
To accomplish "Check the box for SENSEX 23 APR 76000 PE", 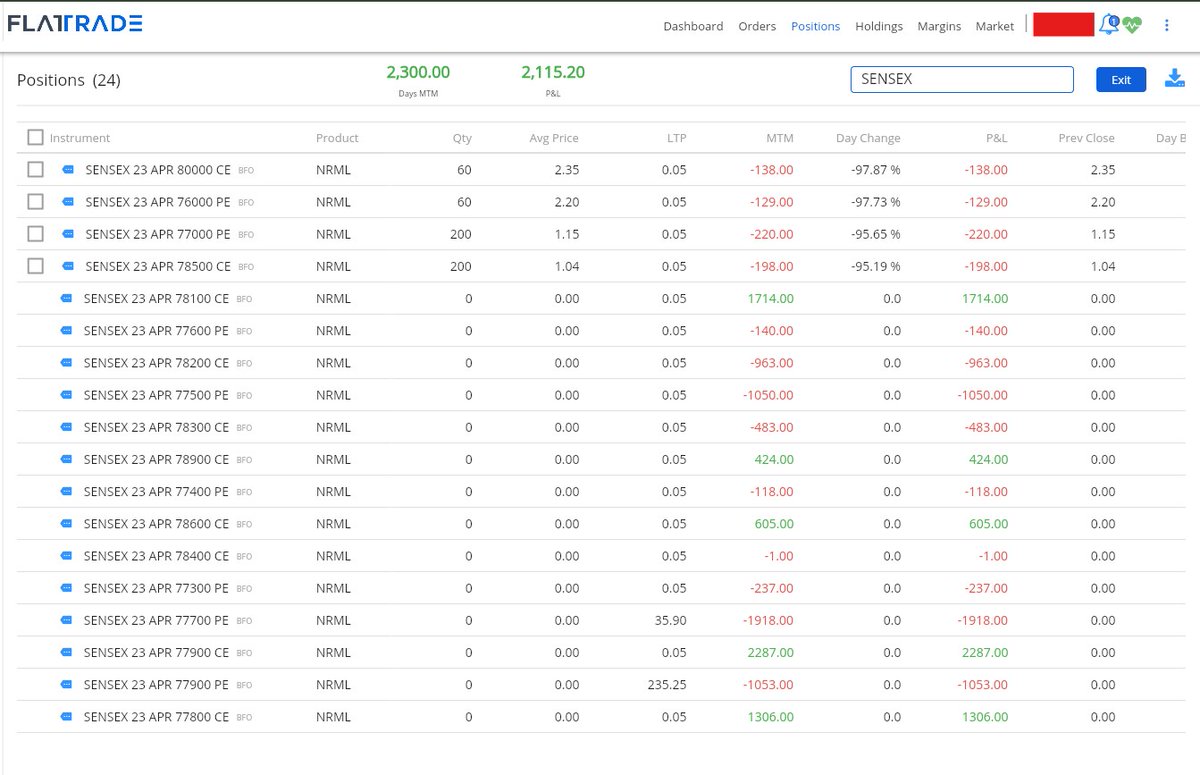I will pos(36,202).
